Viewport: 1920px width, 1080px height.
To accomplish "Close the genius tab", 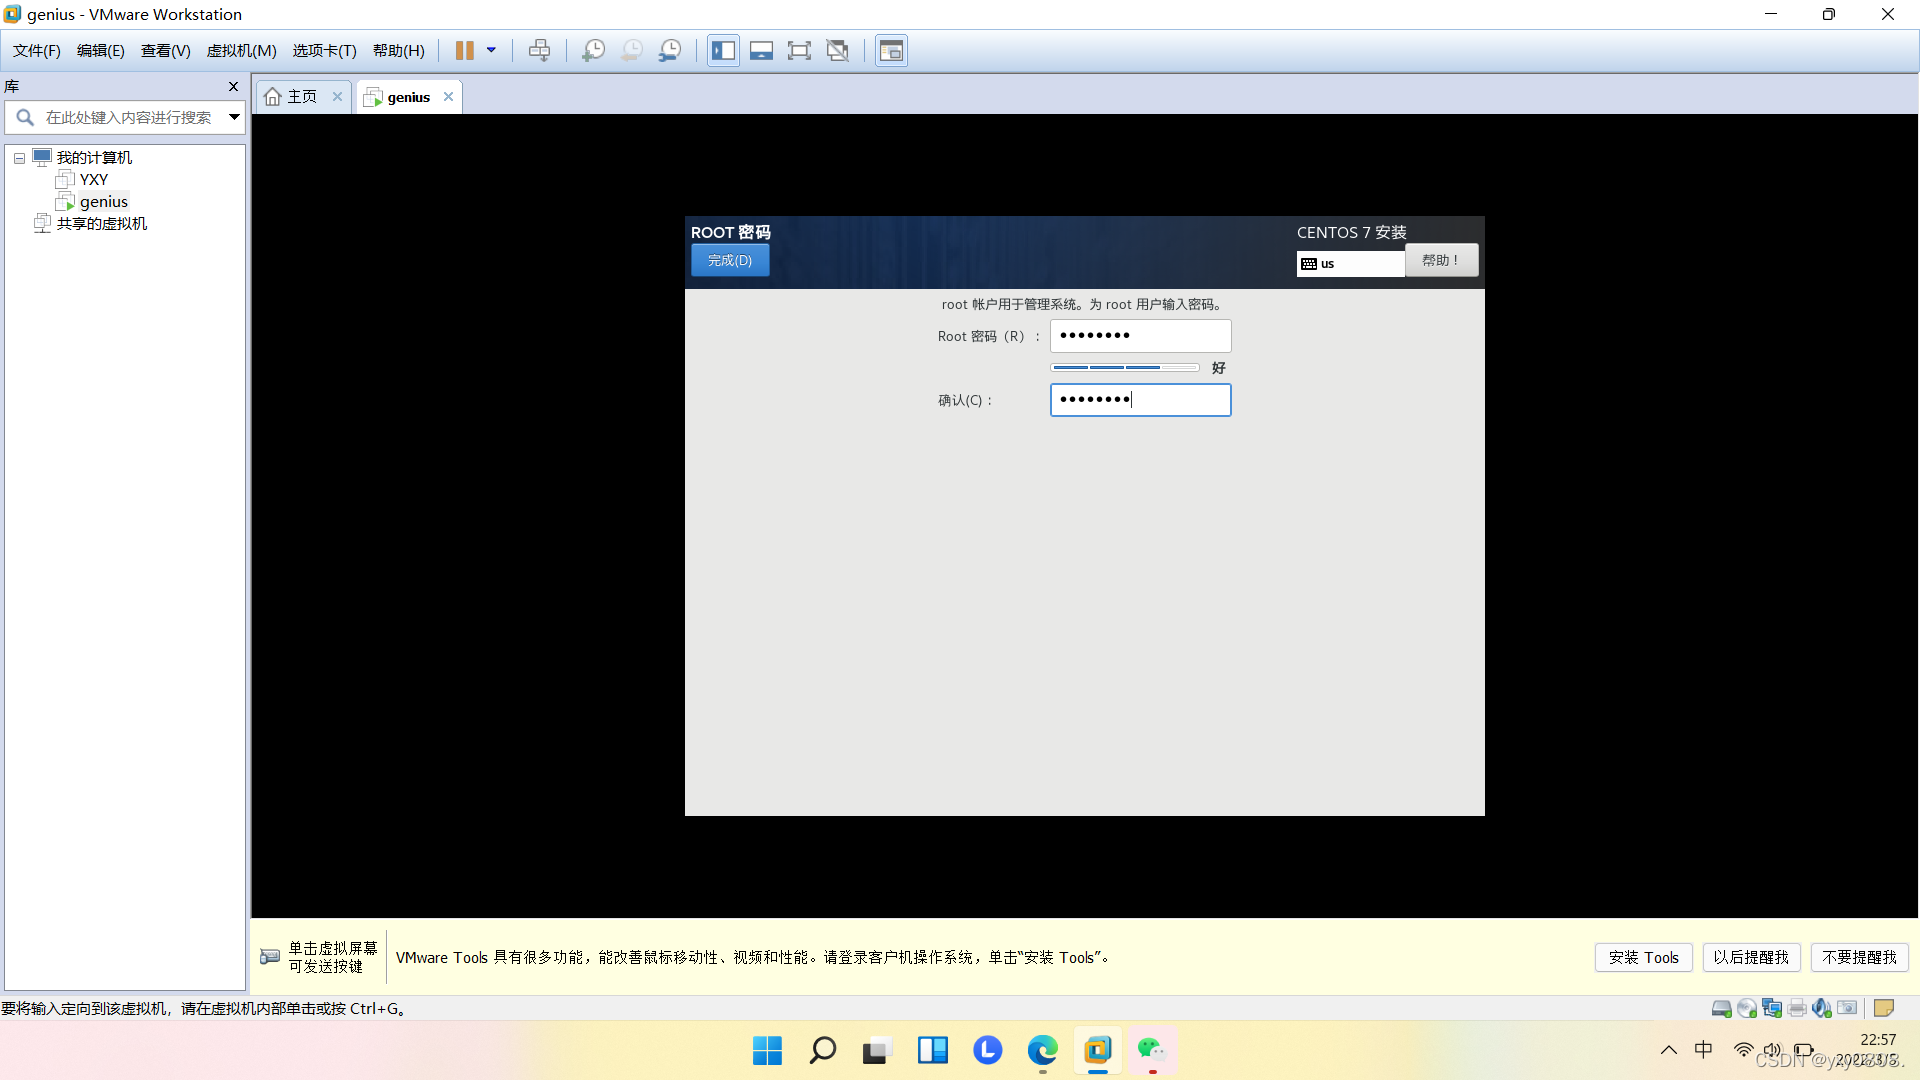I will point(448,97).
